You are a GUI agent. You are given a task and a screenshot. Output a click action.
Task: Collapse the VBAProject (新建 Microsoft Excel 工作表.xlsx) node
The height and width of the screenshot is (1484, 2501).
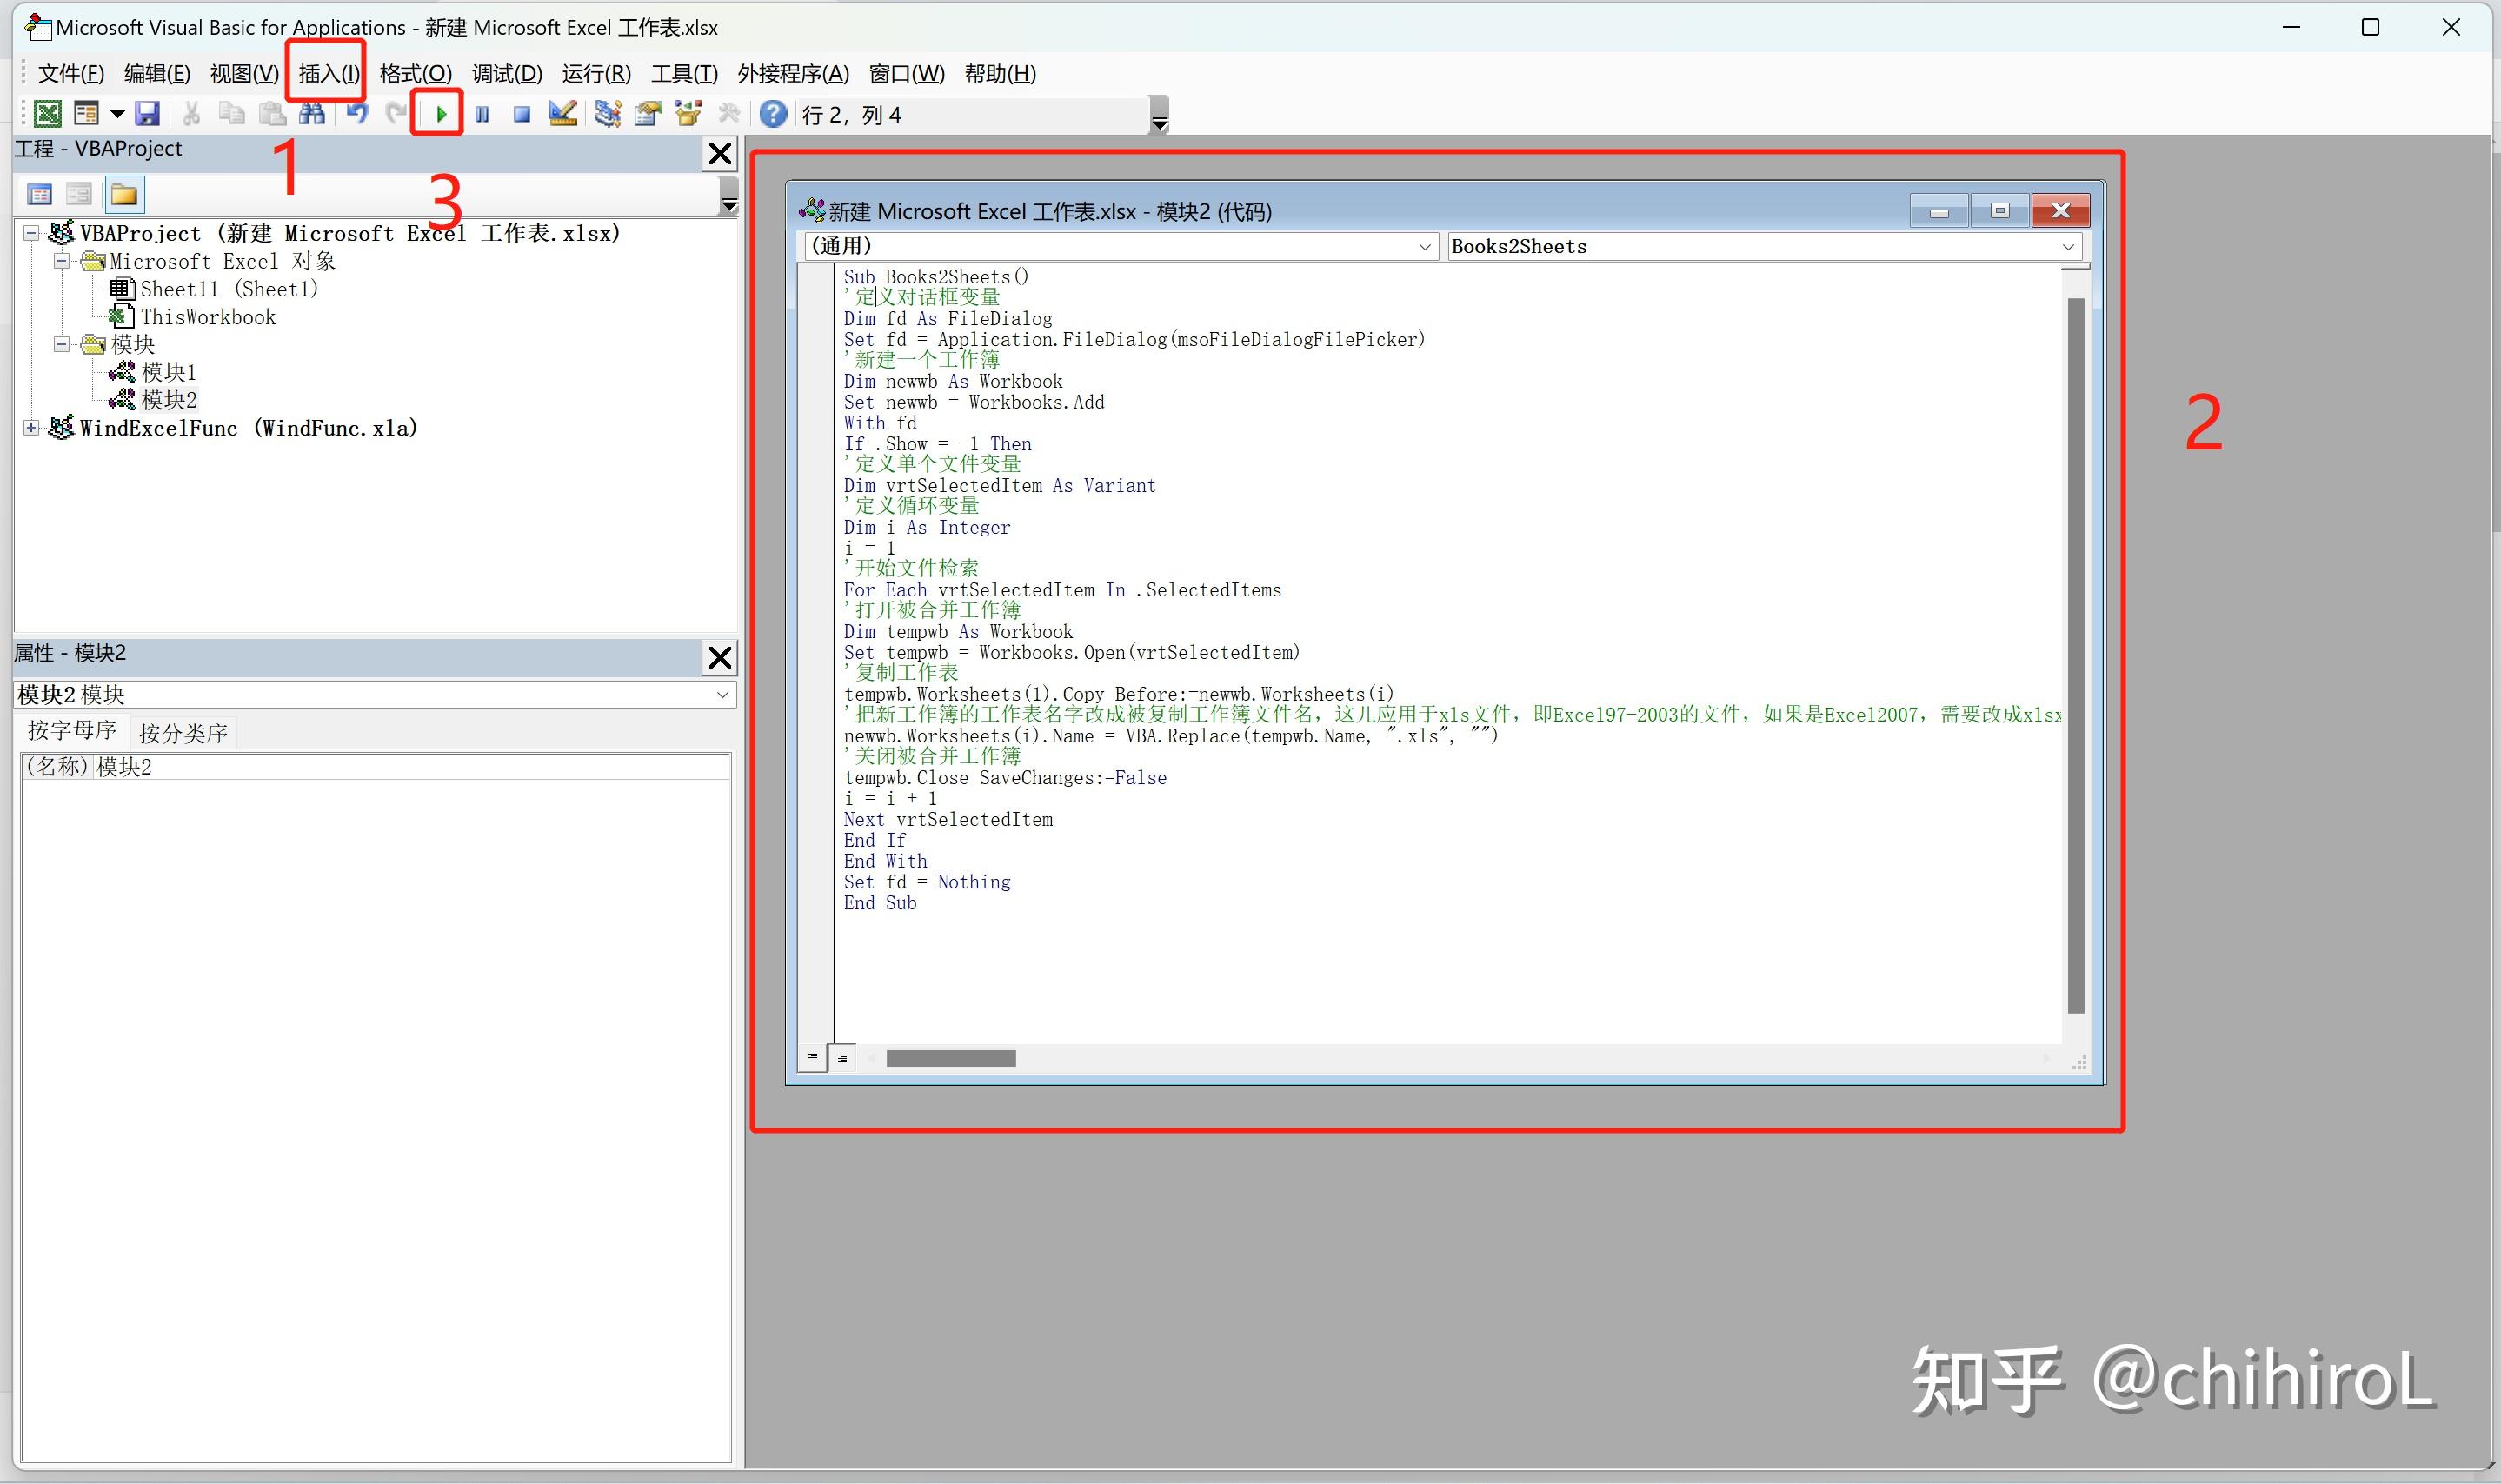click(31, 233)
